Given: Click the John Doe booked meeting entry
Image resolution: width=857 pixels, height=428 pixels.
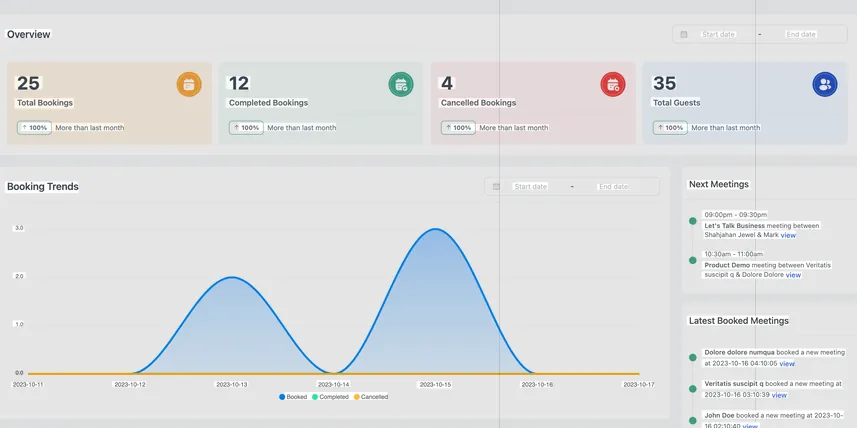Looking at the screenshot, I should click(774, 421).
